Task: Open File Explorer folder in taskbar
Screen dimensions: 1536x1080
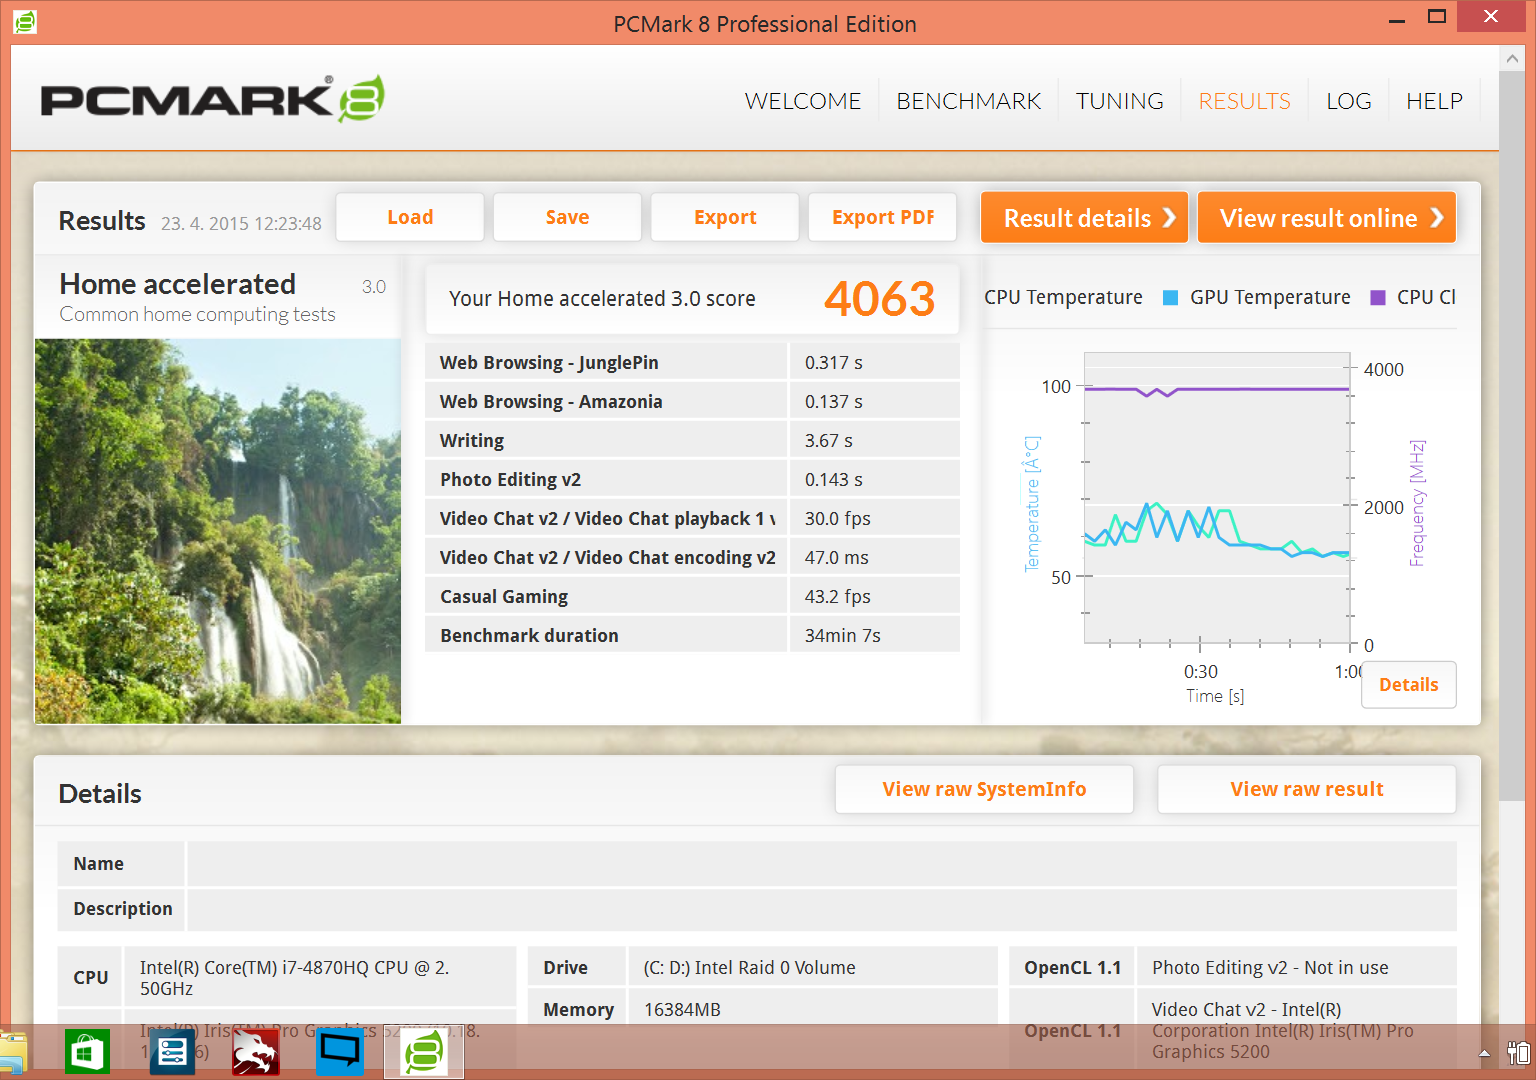Action: pos(13,1053)
